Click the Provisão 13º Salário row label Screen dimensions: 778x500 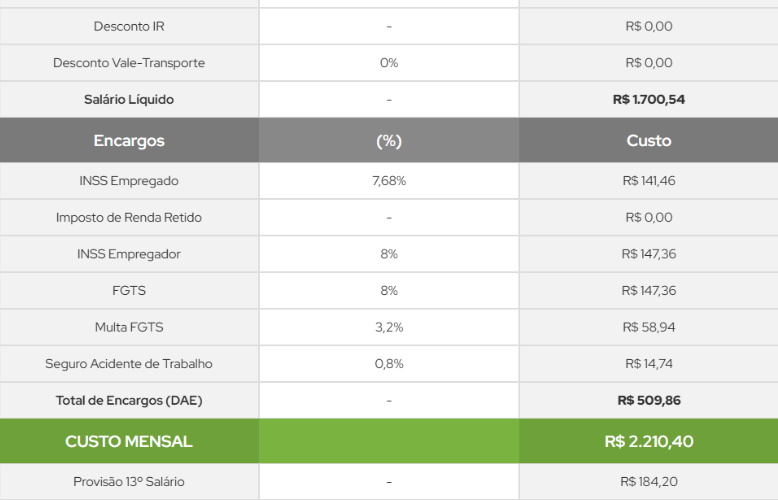click(x=129, y=482)
